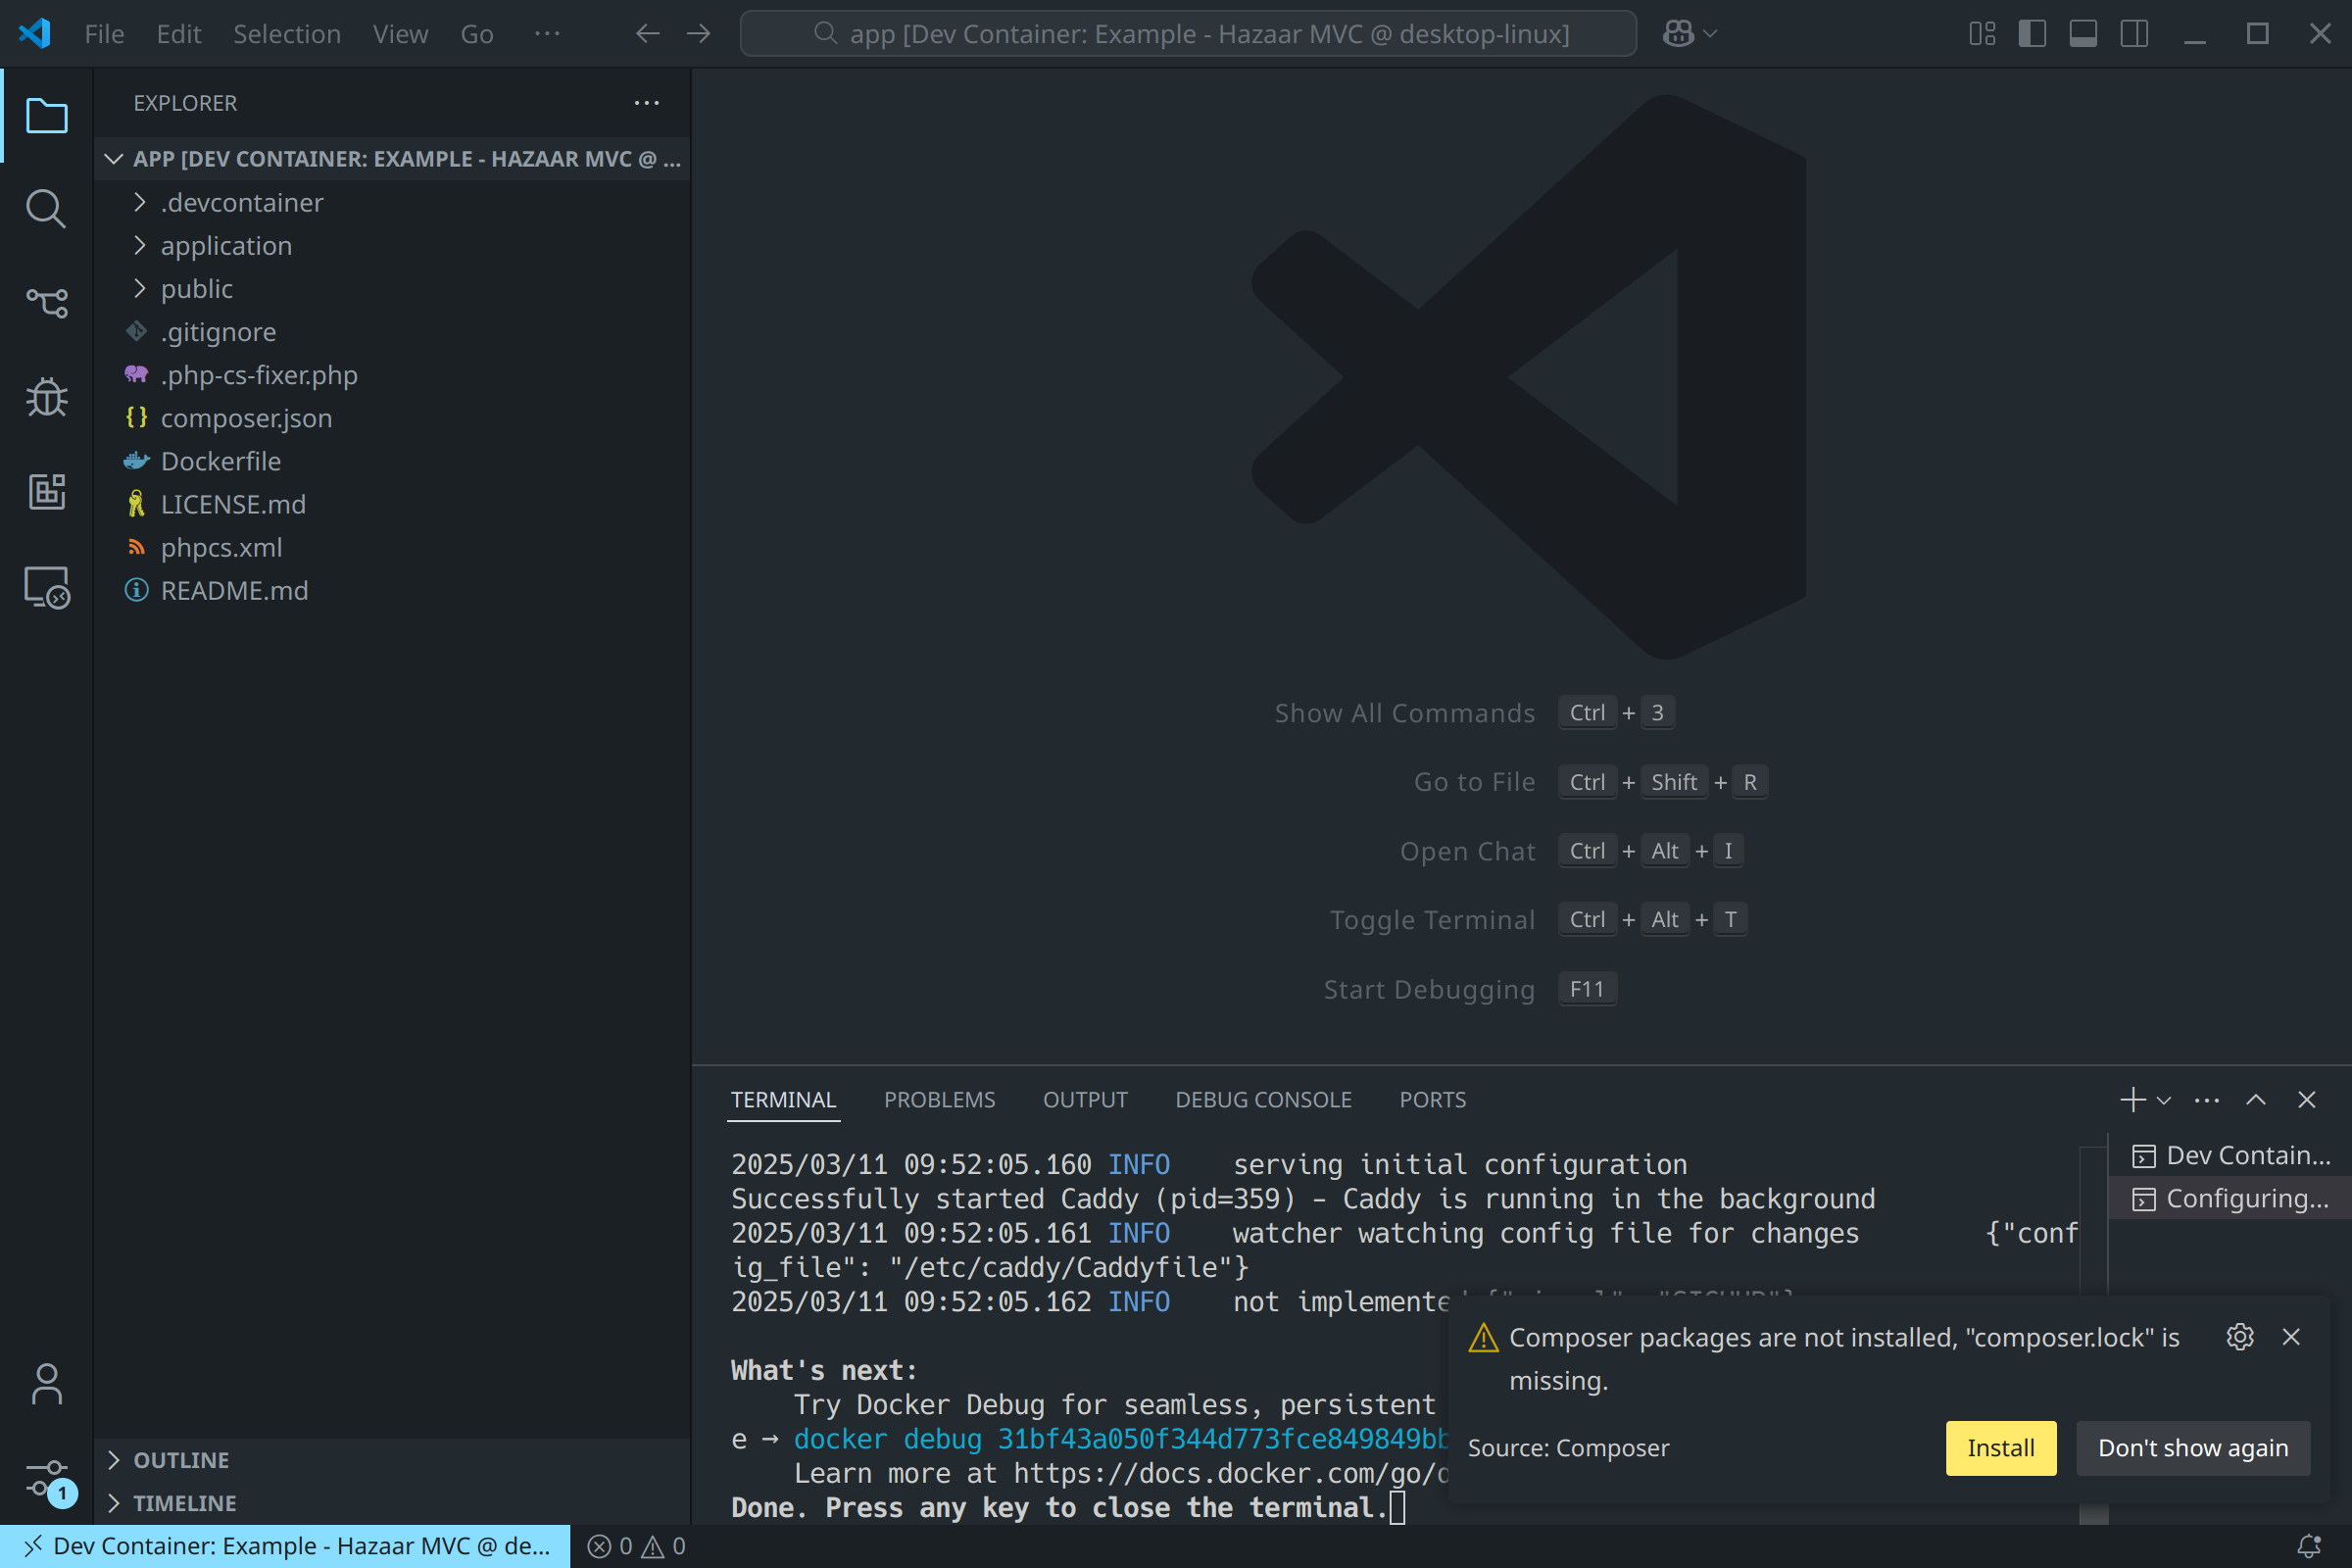The height and width of the screenshot is (1568, 2352).
Task: Toggle the Primary Side Bar visibility
Action: (x=2031, y=33)
